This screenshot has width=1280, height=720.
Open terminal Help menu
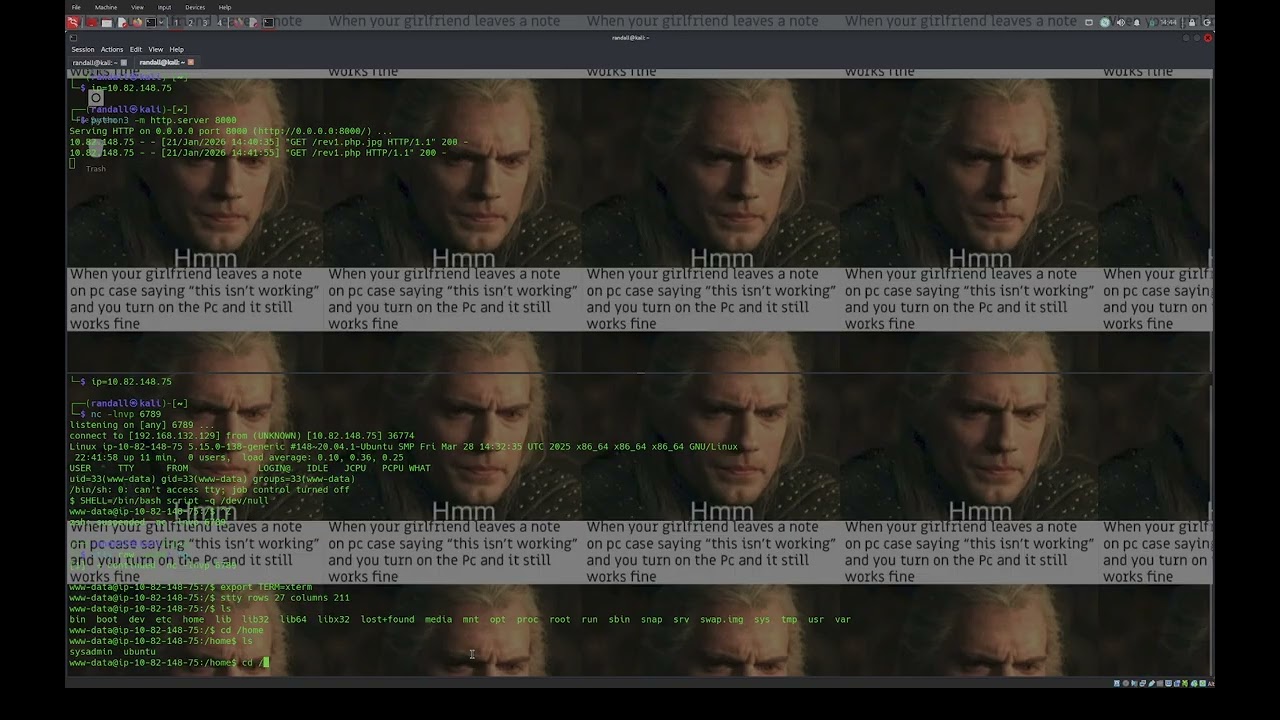pyautogui.click(x=176, y=49)
